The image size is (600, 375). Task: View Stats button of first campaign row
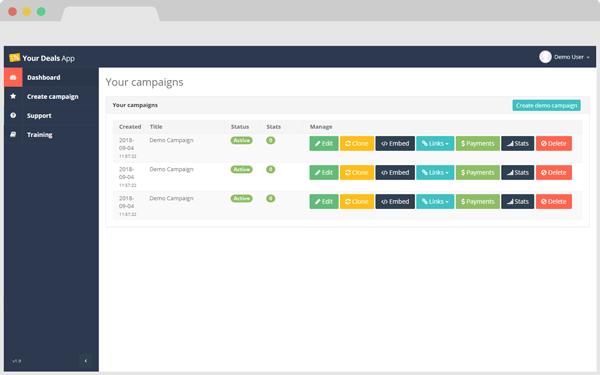click(x=518, y=143)
